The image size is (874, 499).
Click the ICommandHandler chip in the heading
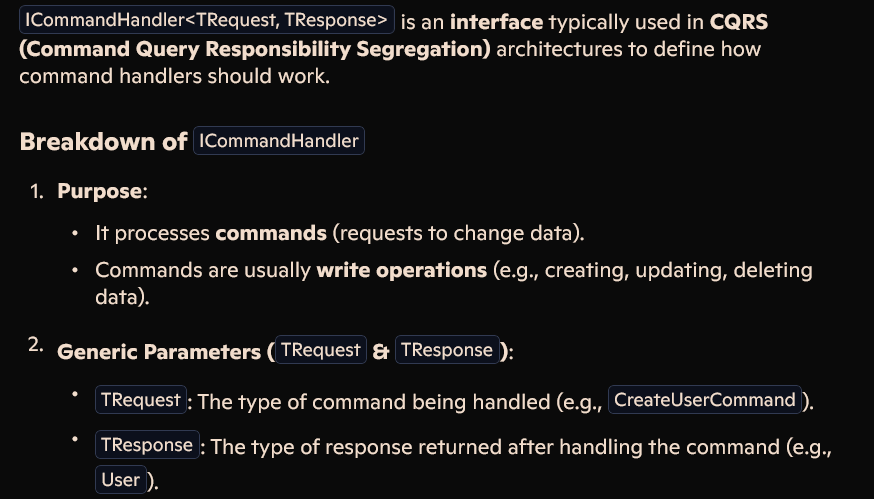(x=279, y=141)
